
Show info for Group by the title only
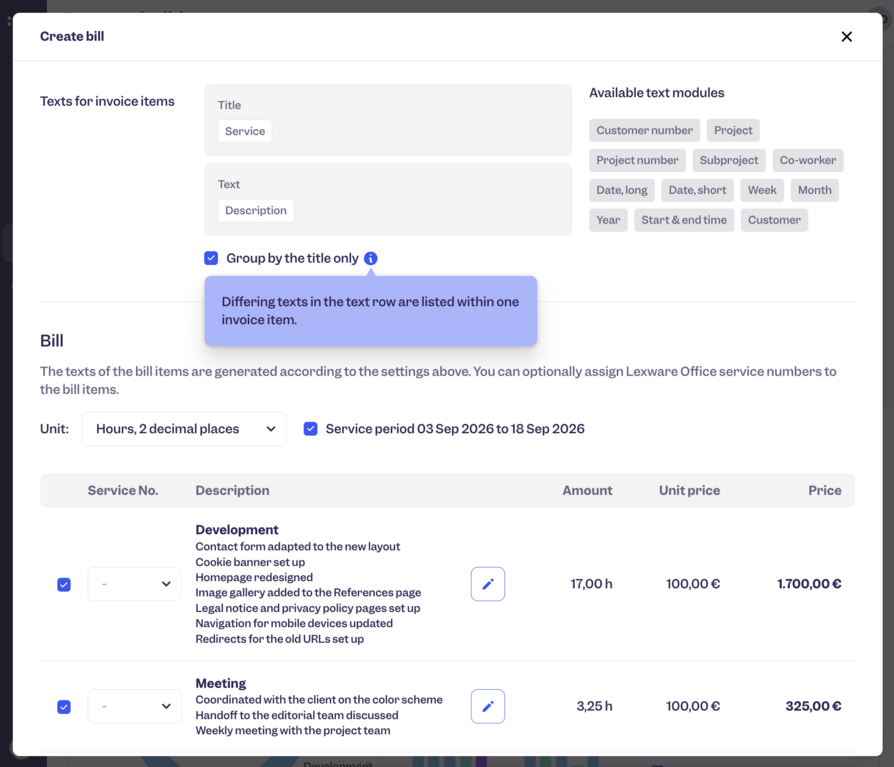pos(371,258)
